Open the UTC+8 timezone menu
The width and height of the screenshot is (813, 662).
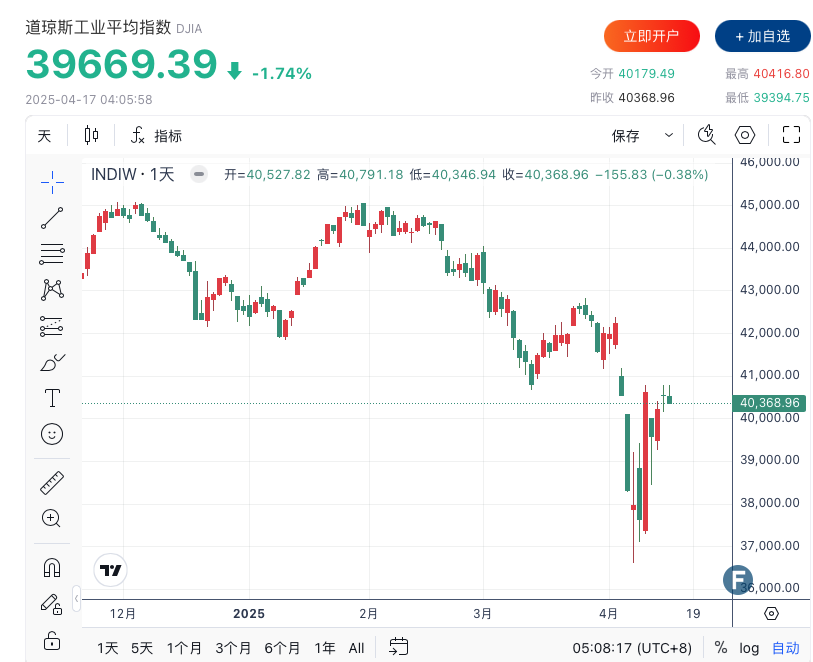click(632, 648)
